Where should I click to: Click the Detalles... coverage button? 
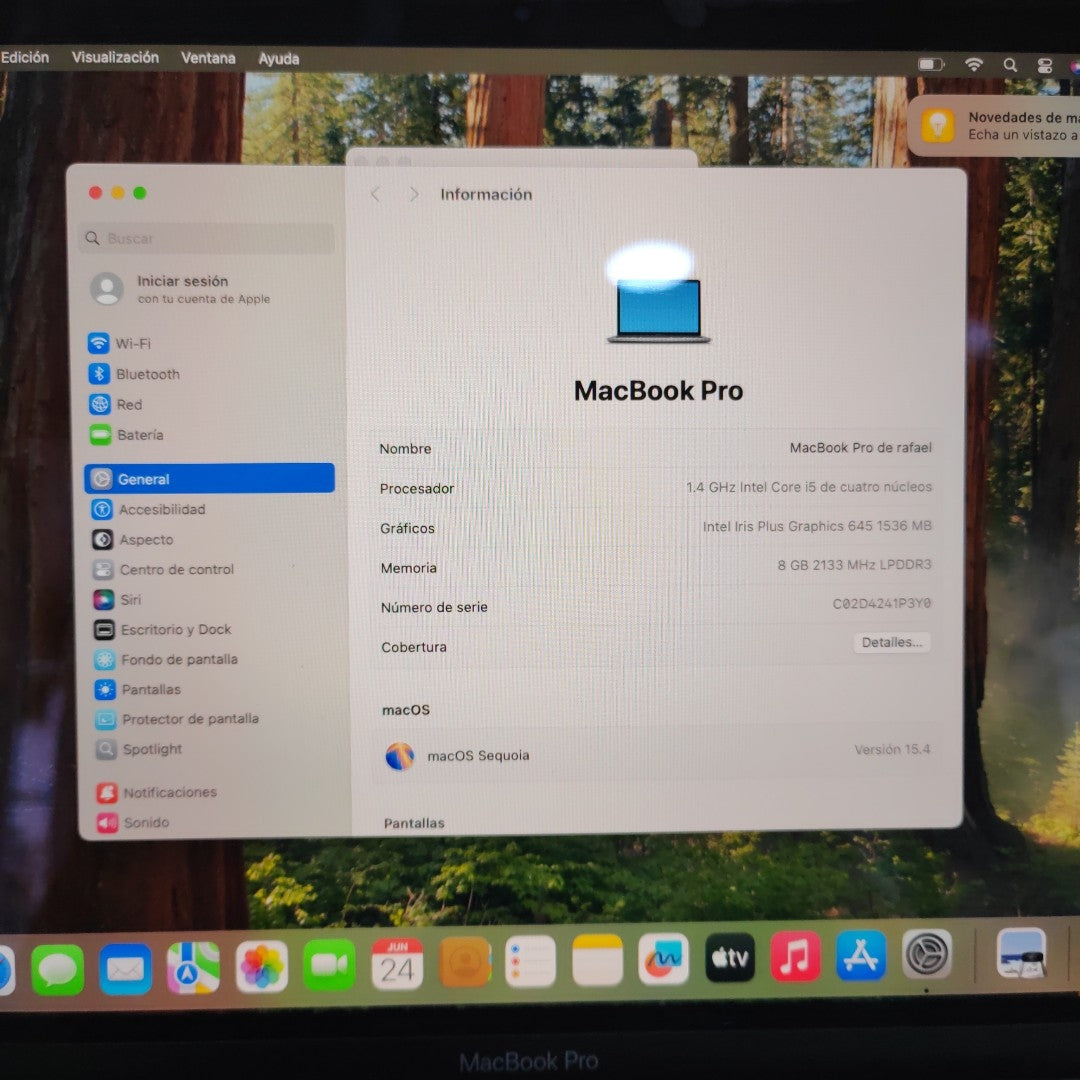(892, 642)
